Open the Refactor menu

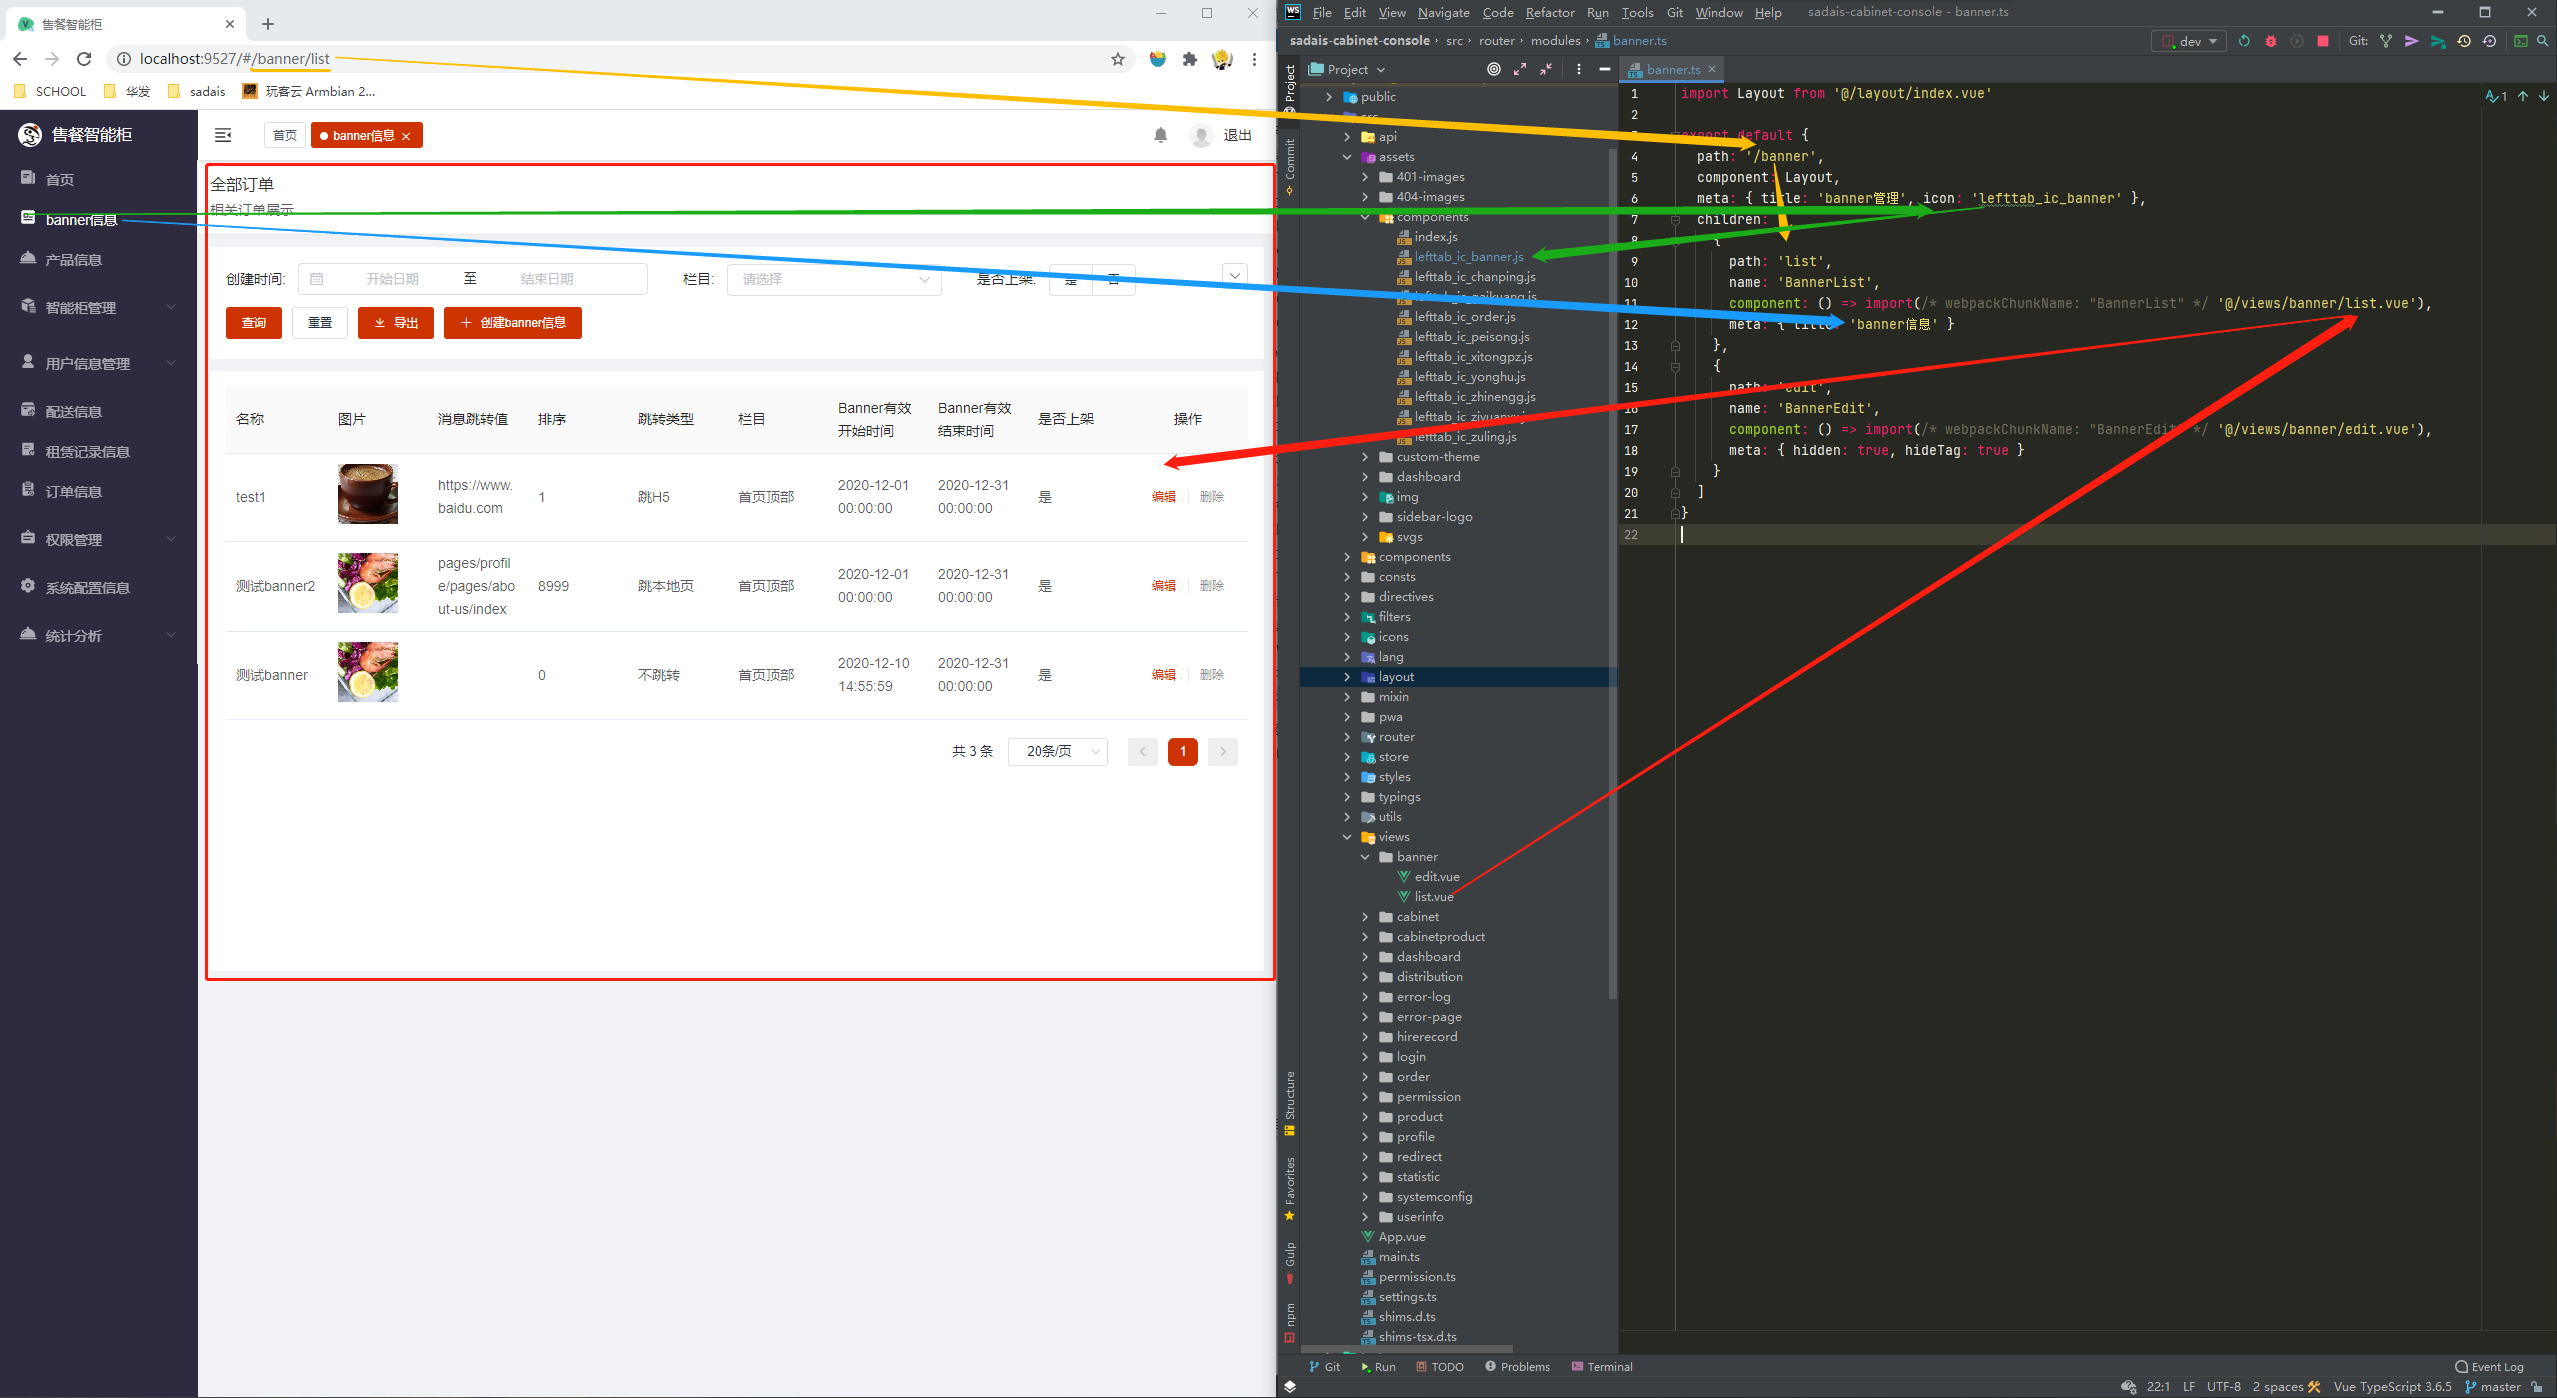pyautogui.click(x=1549, y=12)
